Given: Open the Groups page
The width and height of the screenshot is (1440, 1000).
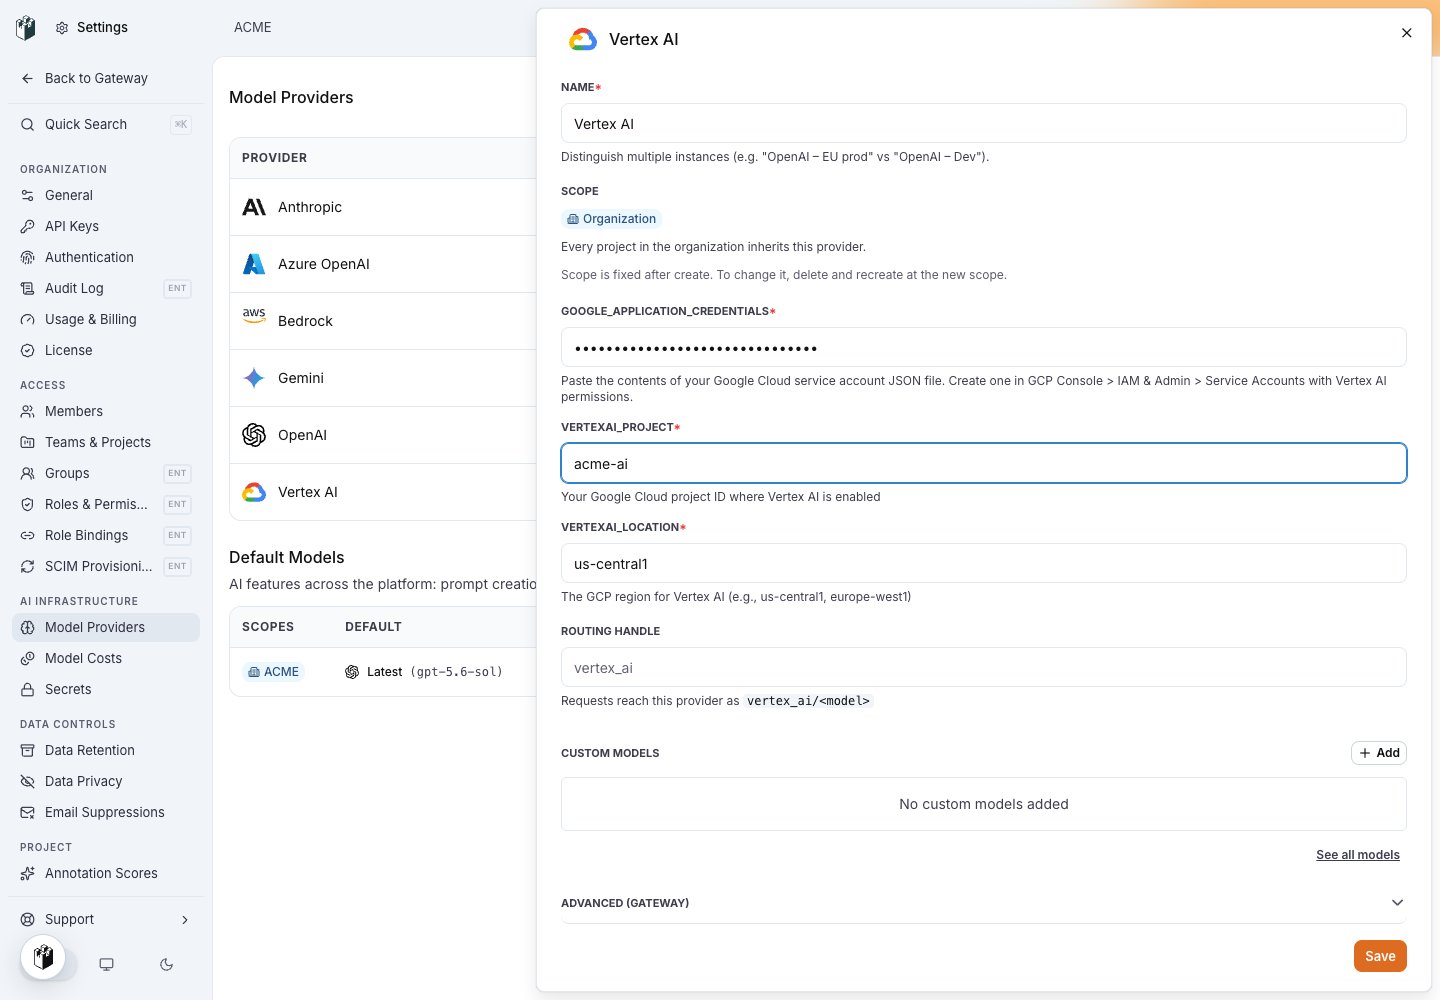Looking at the screenshot, I should [106, 473].
